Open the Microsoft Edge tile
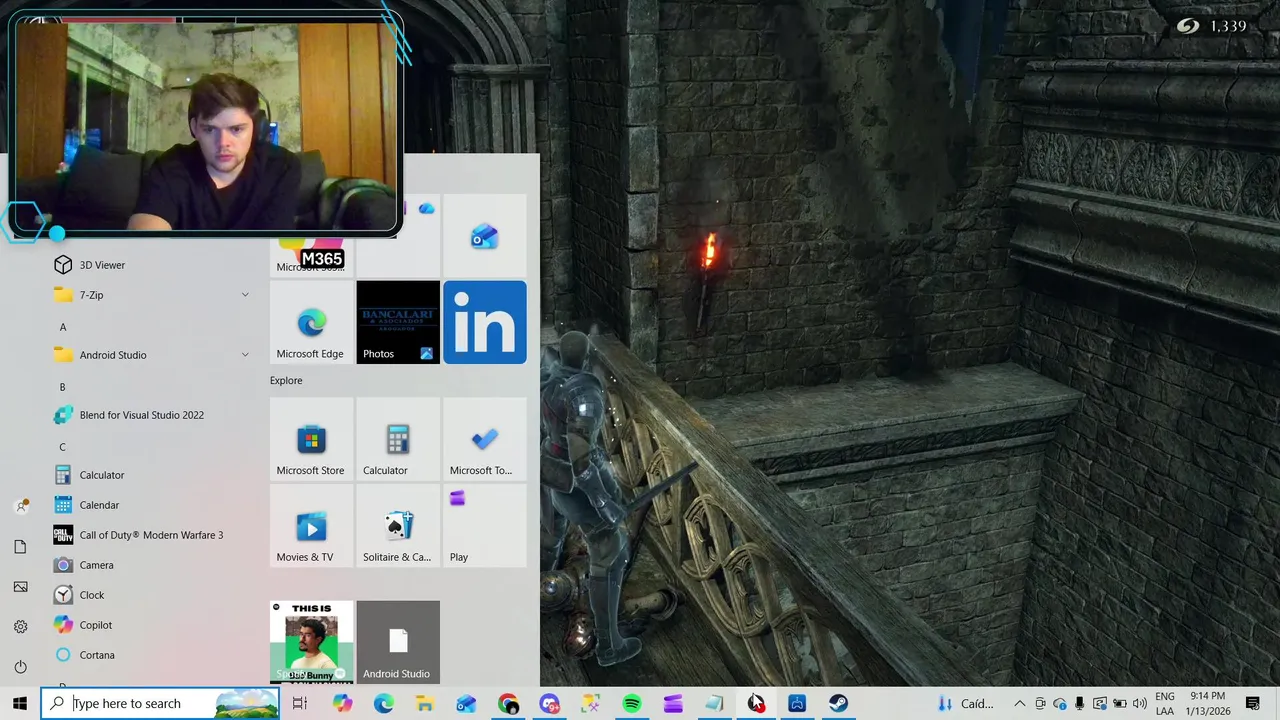Screen dimensions: 1280x720 (x=311, y=322)
